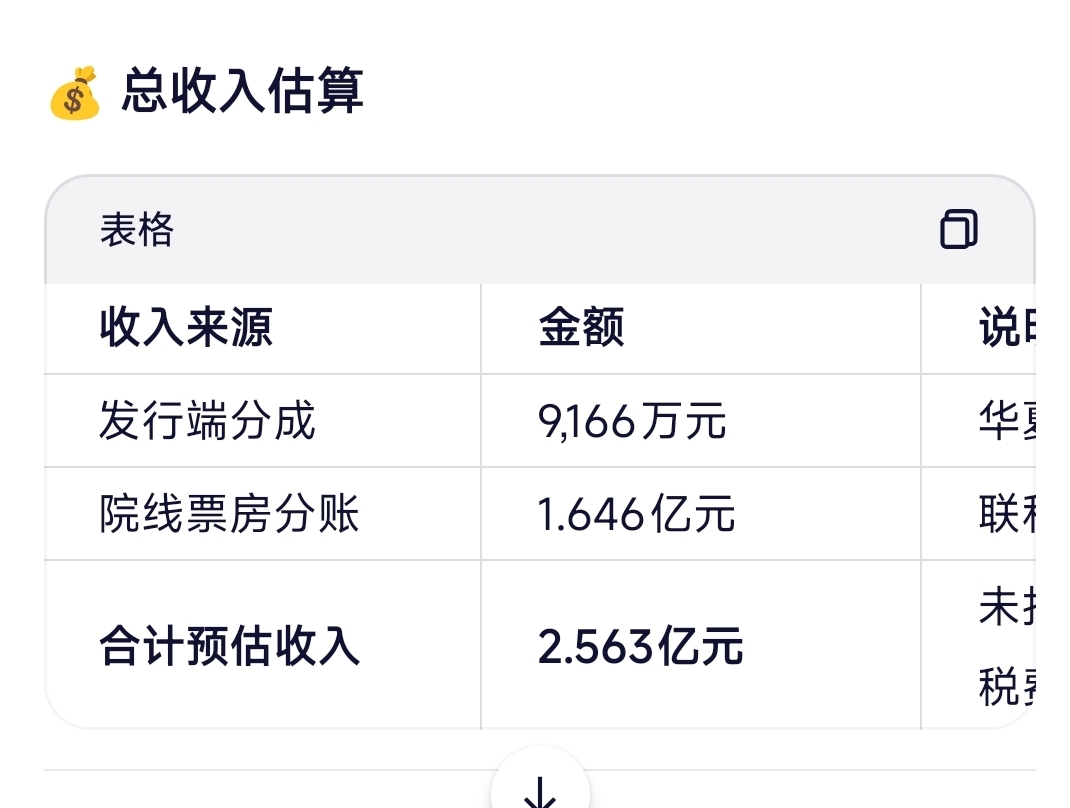Click the 1.646亿元 amount cell

click(x=636, y=514)
